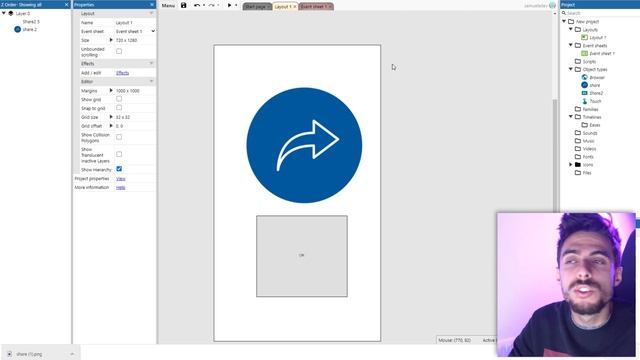Select the Files folder
Screen dimensions: 640x360
pos(583,173)
